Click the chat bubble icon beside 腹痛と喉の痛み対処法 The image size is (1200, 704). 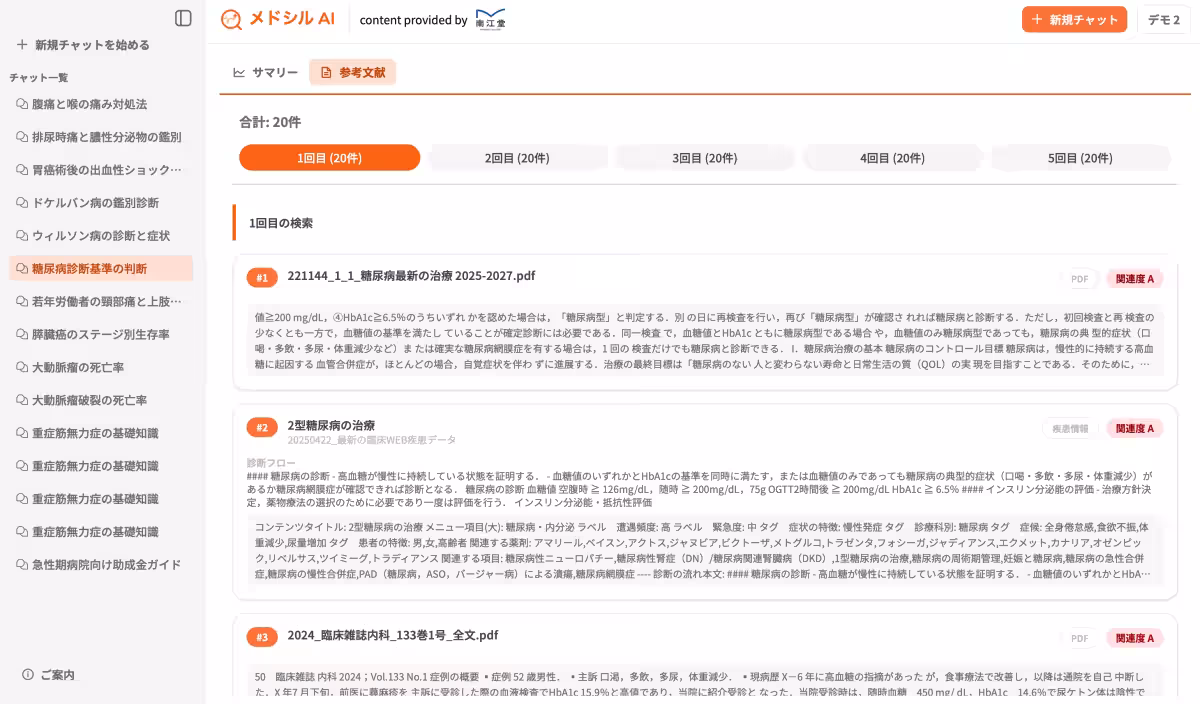tap(21, 103)
